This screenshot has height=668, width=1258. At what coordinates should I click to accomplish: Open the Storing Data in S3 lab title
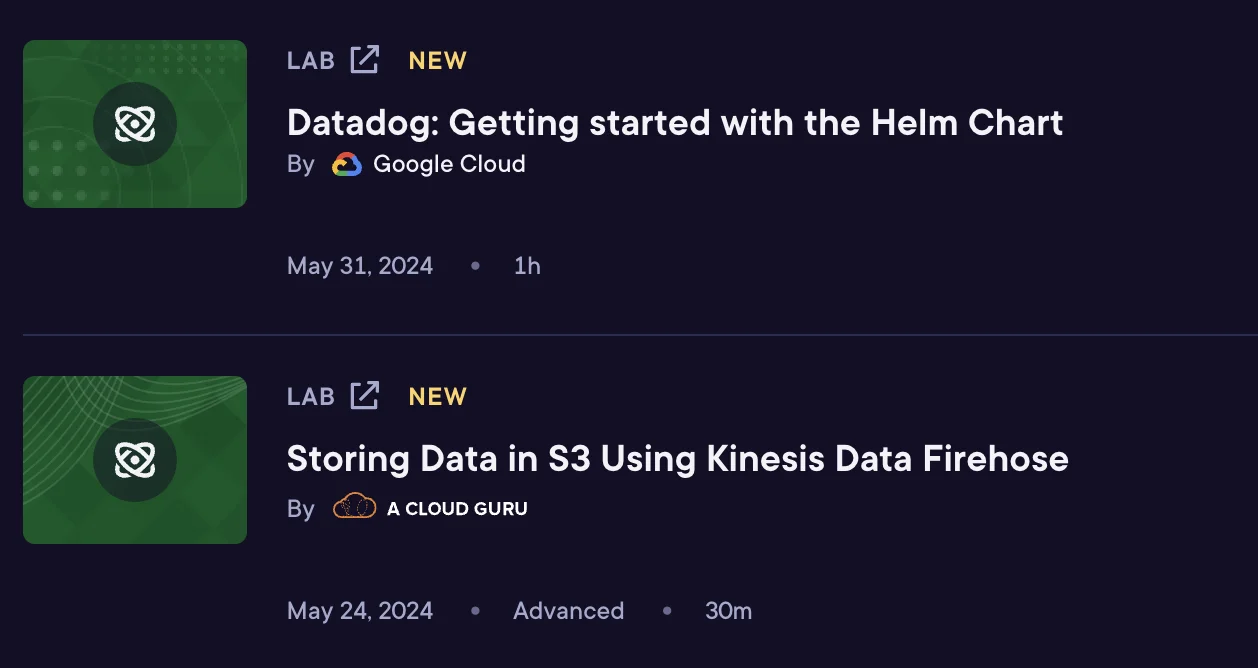(677, 459)
